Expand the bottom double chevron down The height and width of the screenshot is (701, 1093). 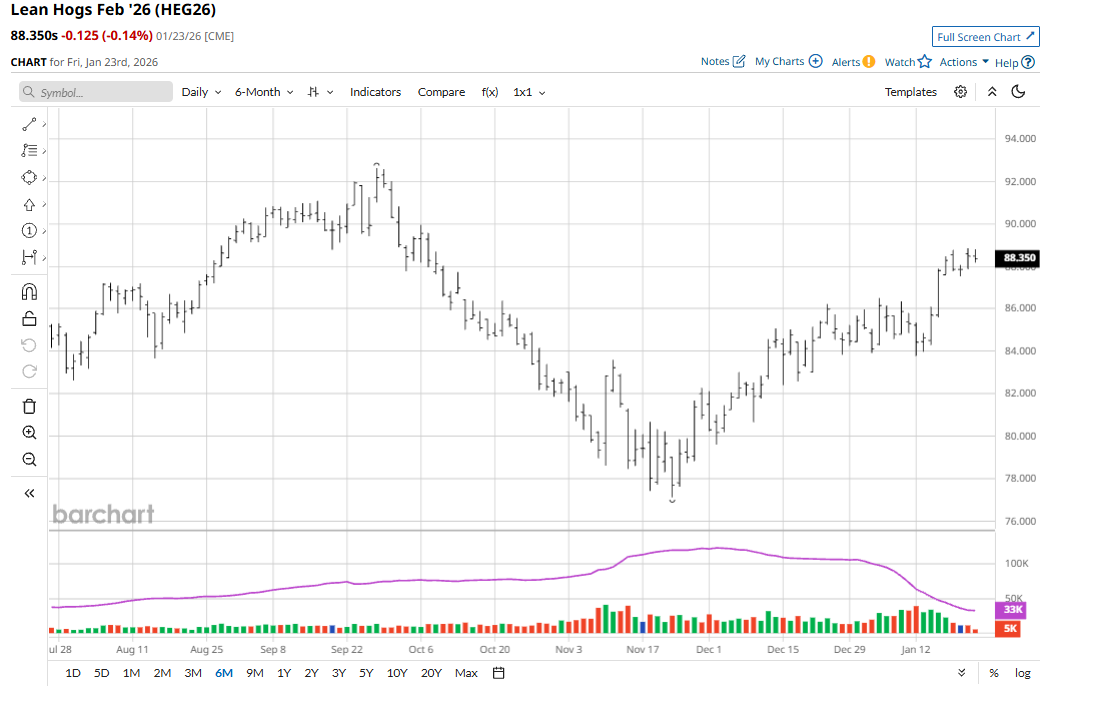(962, 673)
